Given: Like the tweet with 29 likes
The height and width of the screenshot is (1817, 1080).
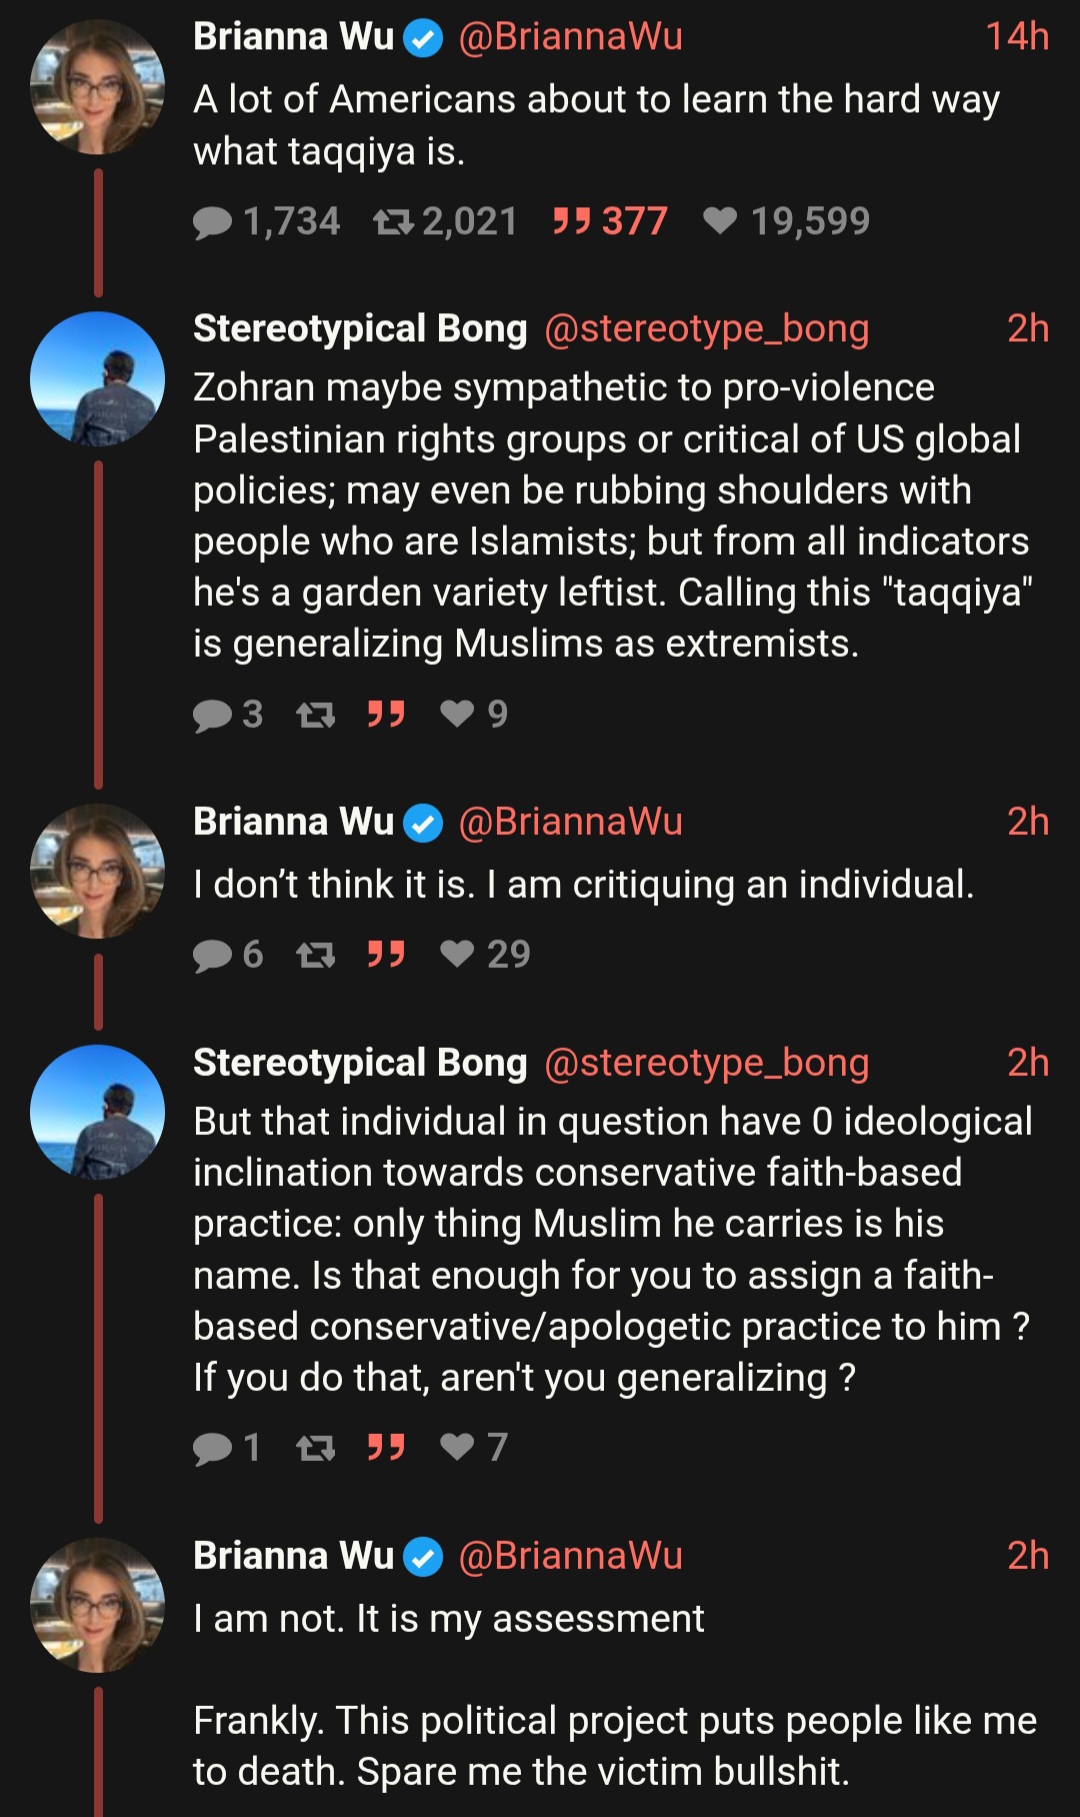Looking at the screenshot, I should (x=457, y=954).
